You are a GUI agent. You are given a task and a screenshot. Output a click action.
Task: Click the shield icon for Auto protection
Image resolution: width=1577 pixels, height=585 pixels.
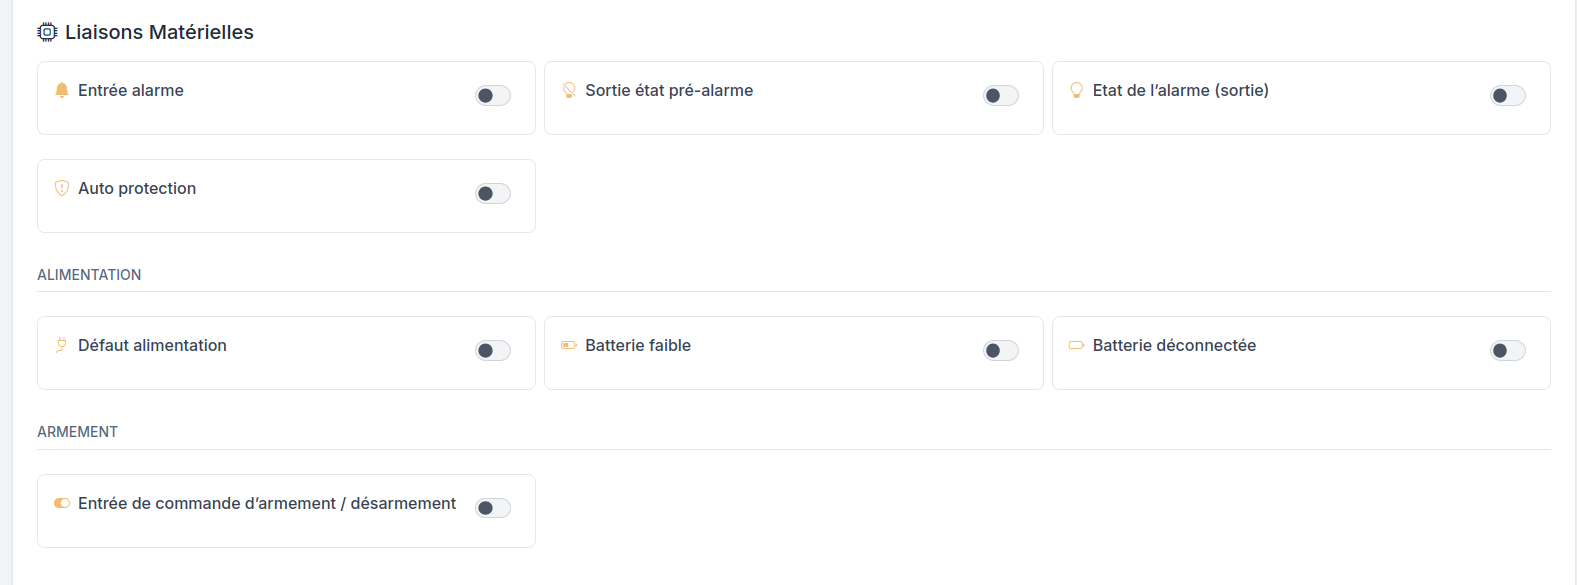tap(62, 188)
